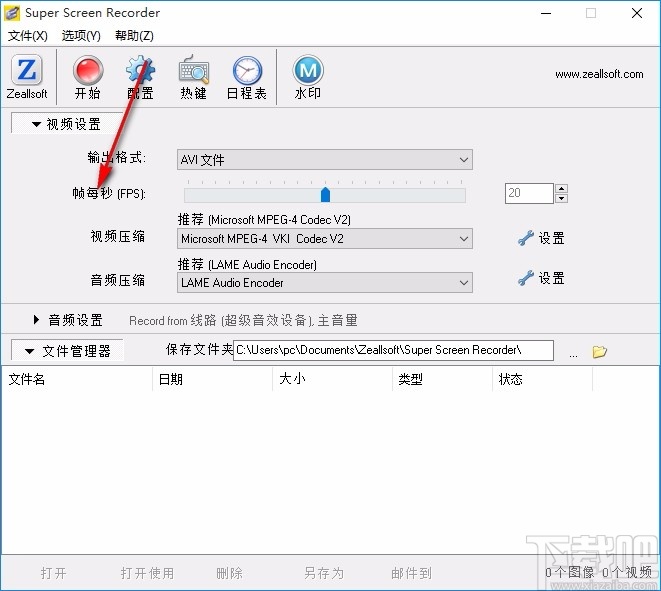Image resolution: width=661 pixels, height=591 pixels.
Task: Open the 帮助(Z) menu
Action: pyautogui.click(x=134, y=36)
